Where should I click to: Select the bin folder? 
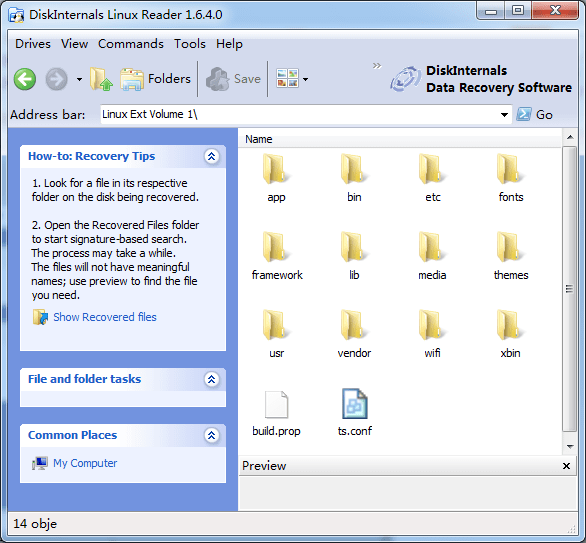(x=354, y=178)
